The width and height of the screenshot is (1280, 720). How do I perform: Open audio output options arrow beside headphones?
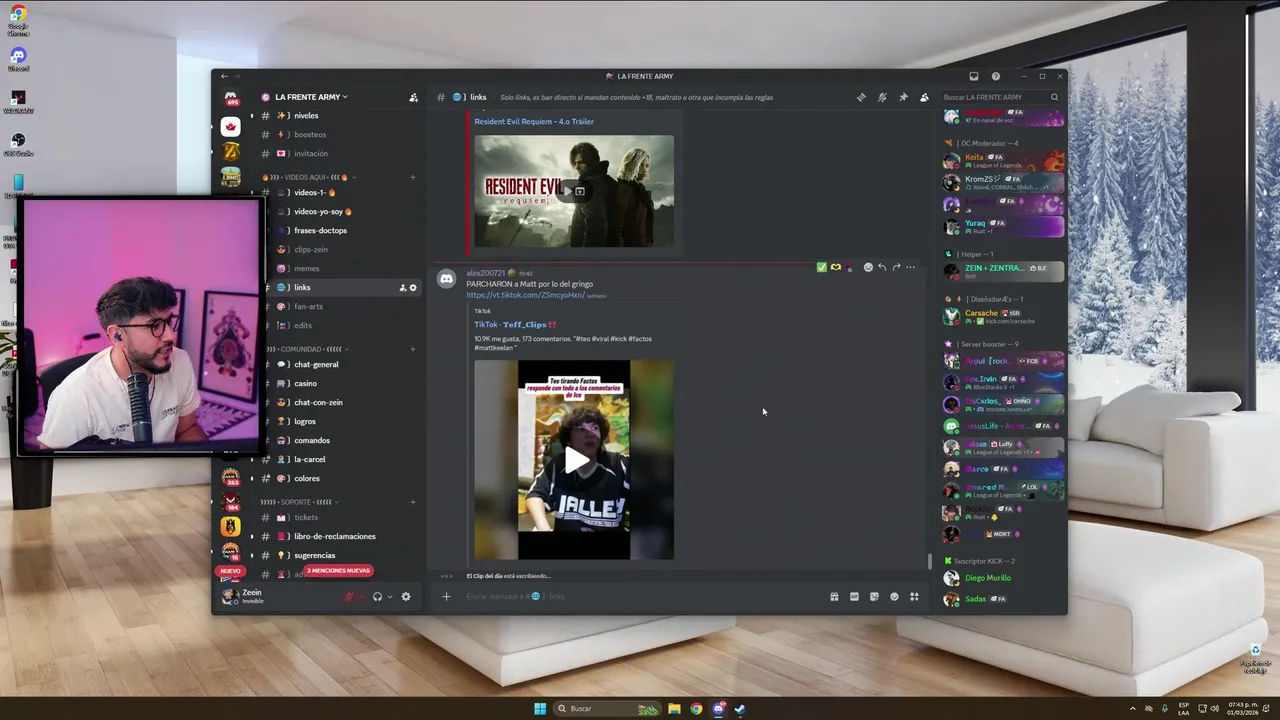389,597
